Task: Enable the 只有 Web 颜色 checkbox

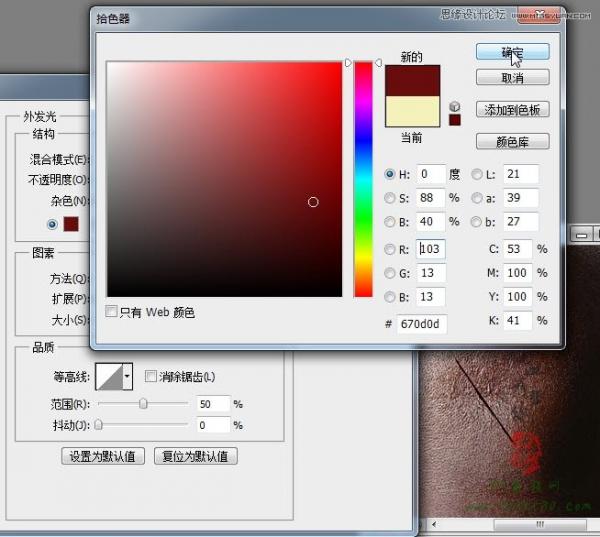Action: 111,312
